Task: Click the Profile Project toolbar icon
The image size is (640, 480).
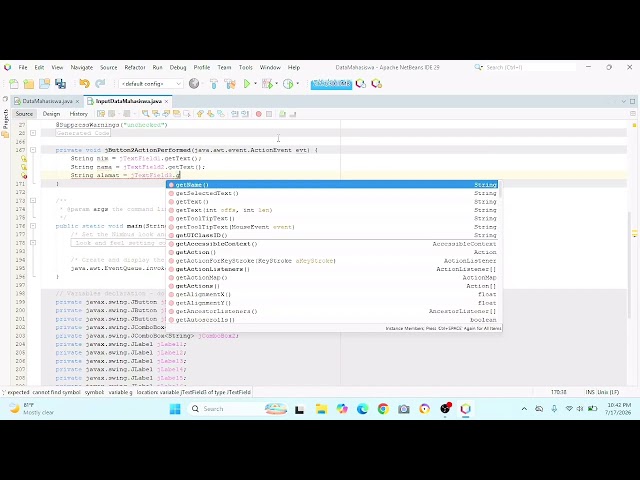Action: (x=288, y=84)
